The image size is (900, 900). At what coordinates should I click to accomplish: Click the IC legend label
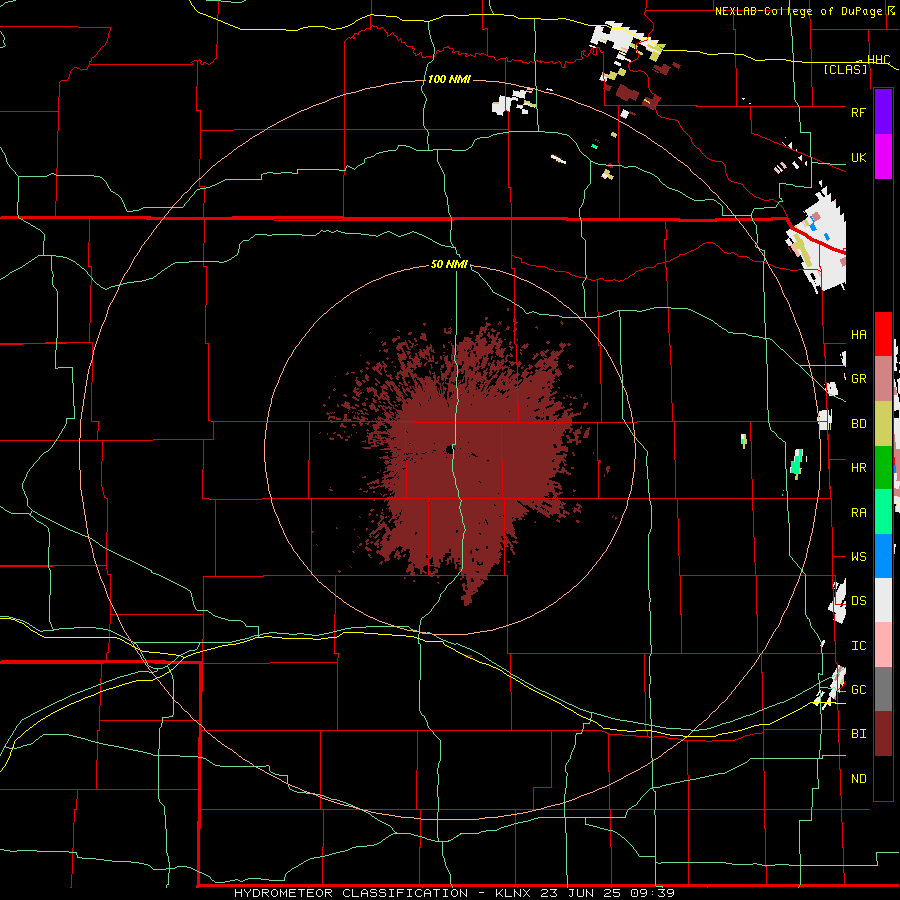point(858,646)
